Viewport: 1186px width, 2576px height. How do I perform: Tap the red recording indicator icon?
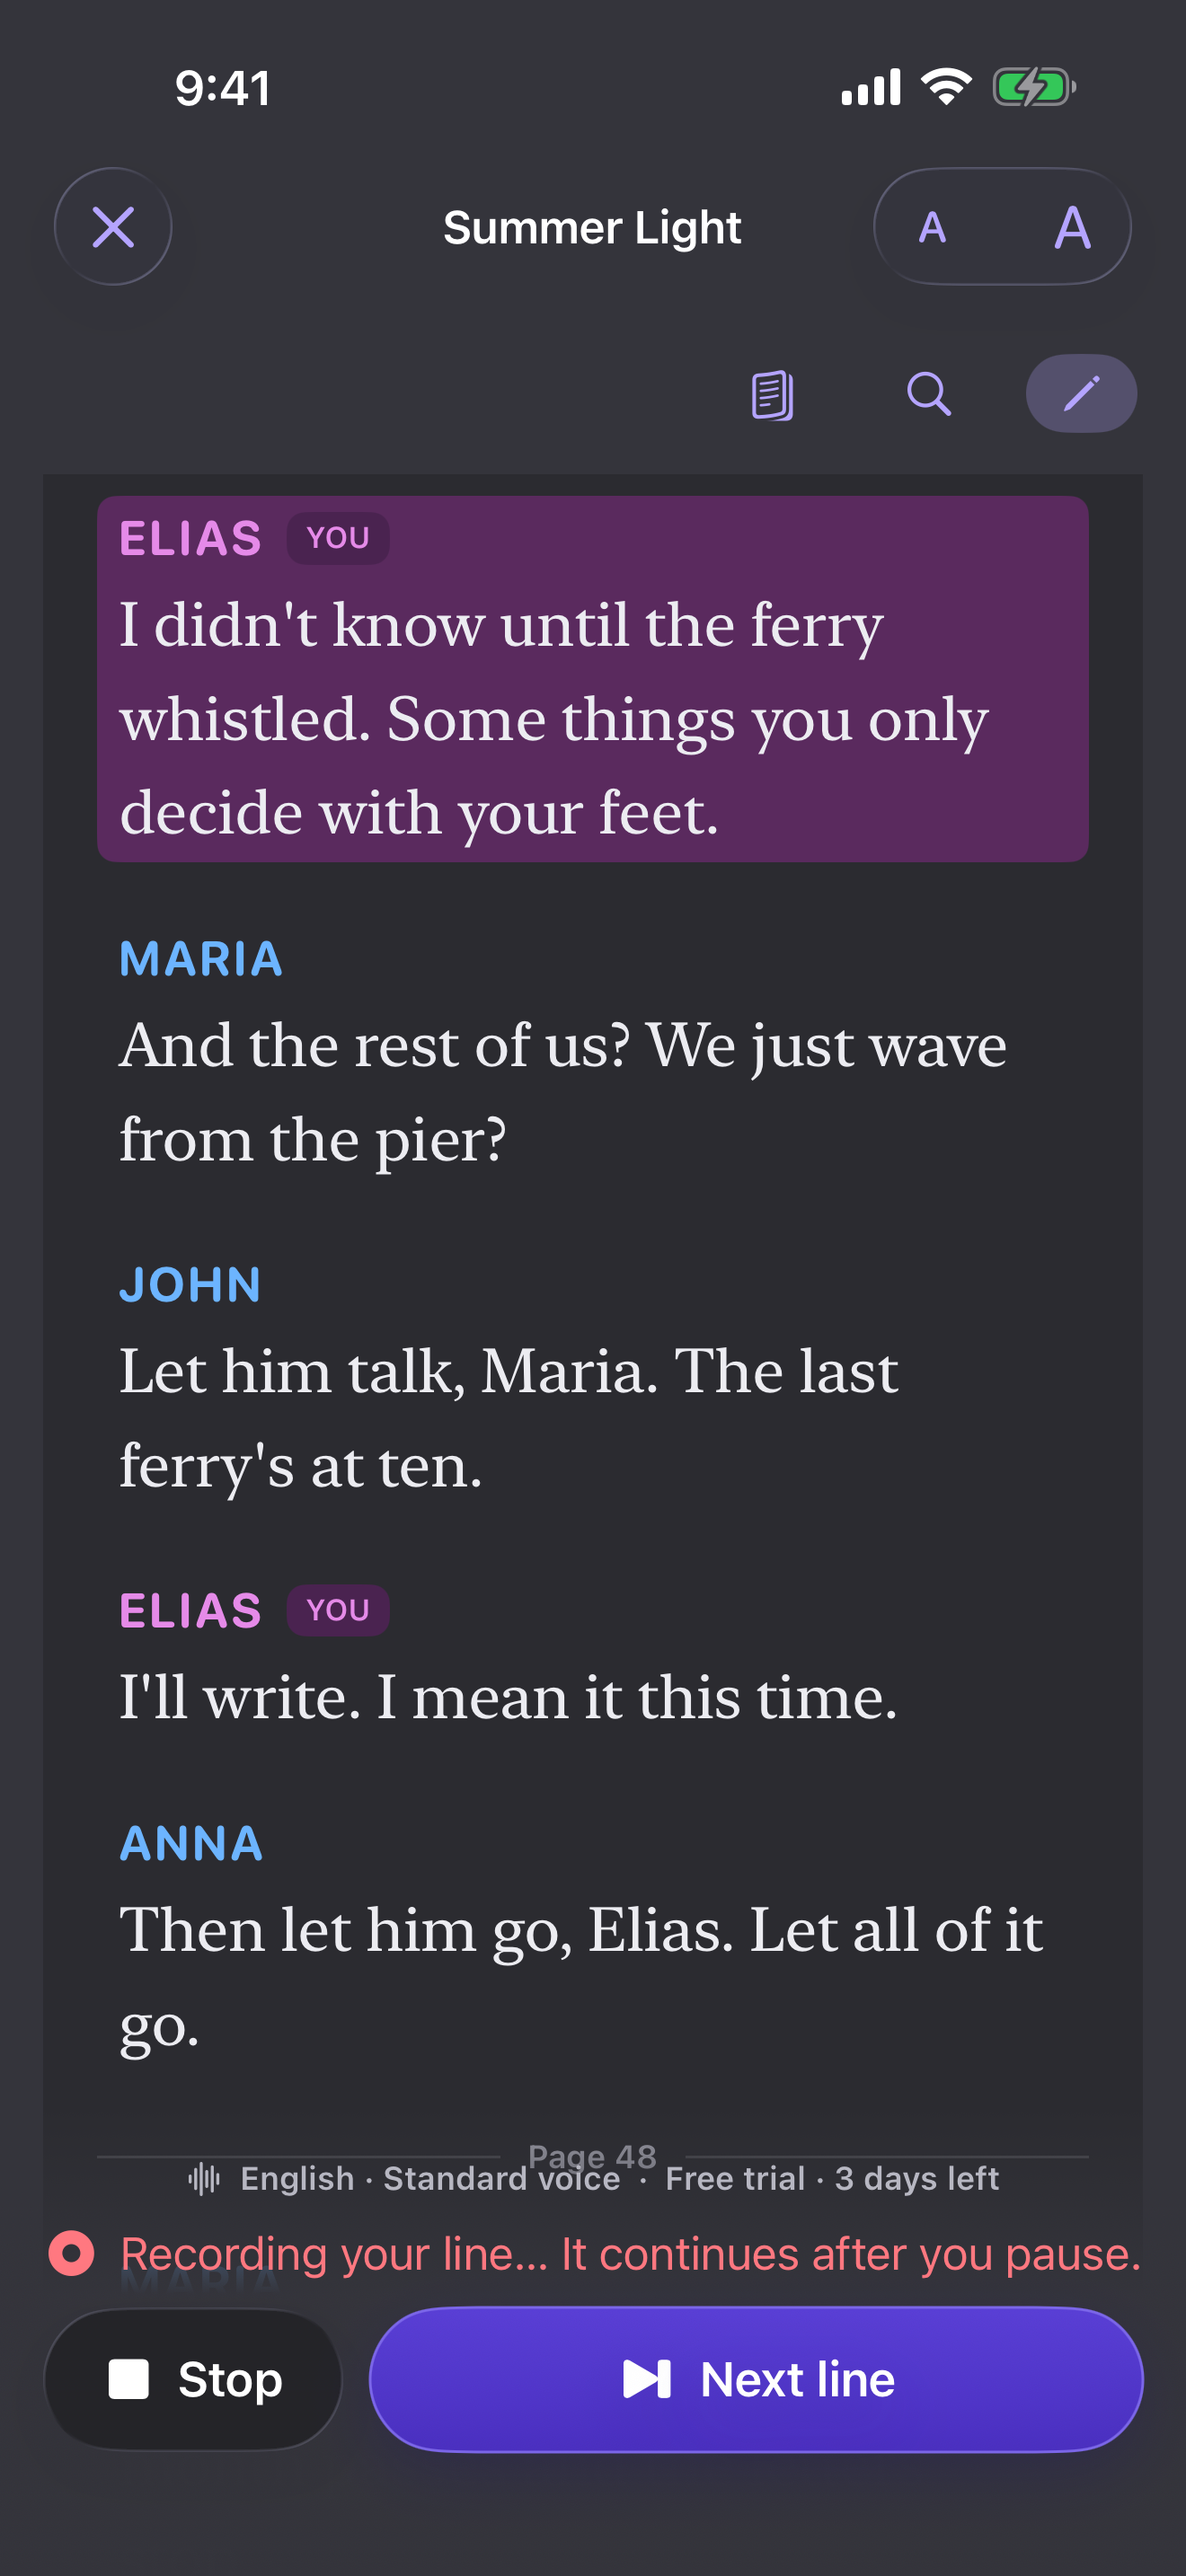click(71, 2254)
